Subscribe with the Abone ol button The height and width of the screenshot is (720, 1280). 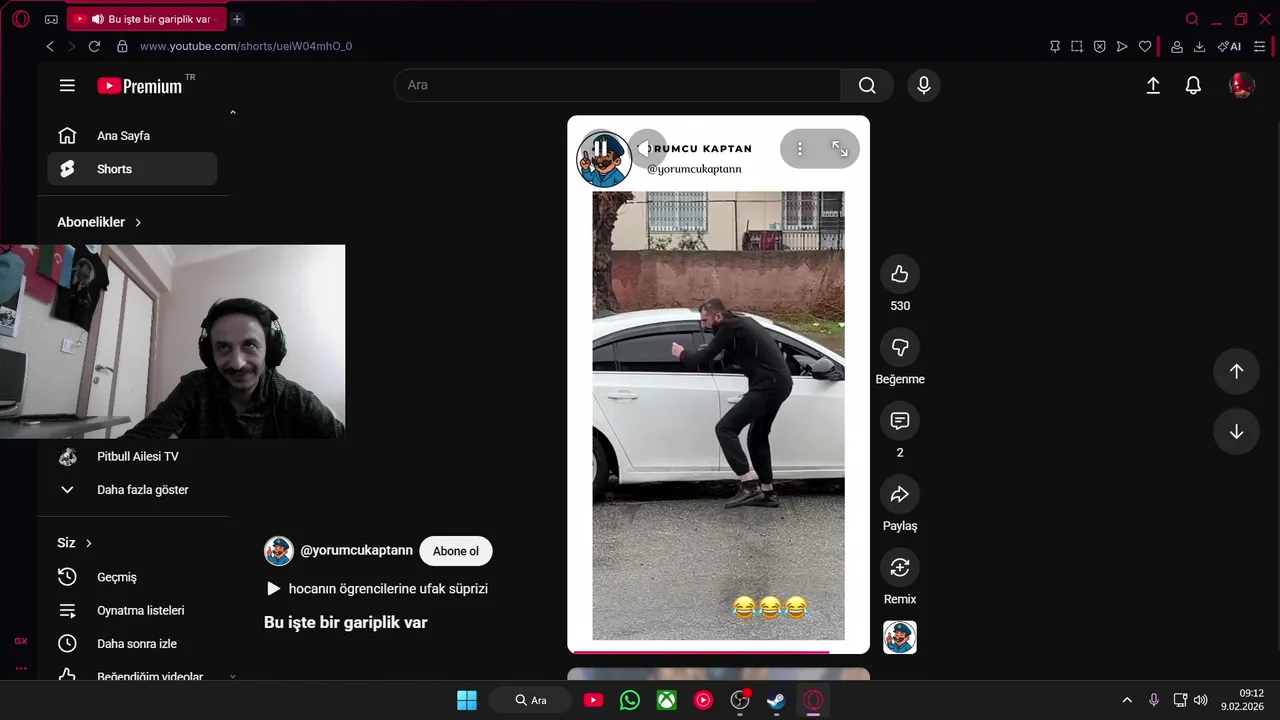[x=456, y=551]
